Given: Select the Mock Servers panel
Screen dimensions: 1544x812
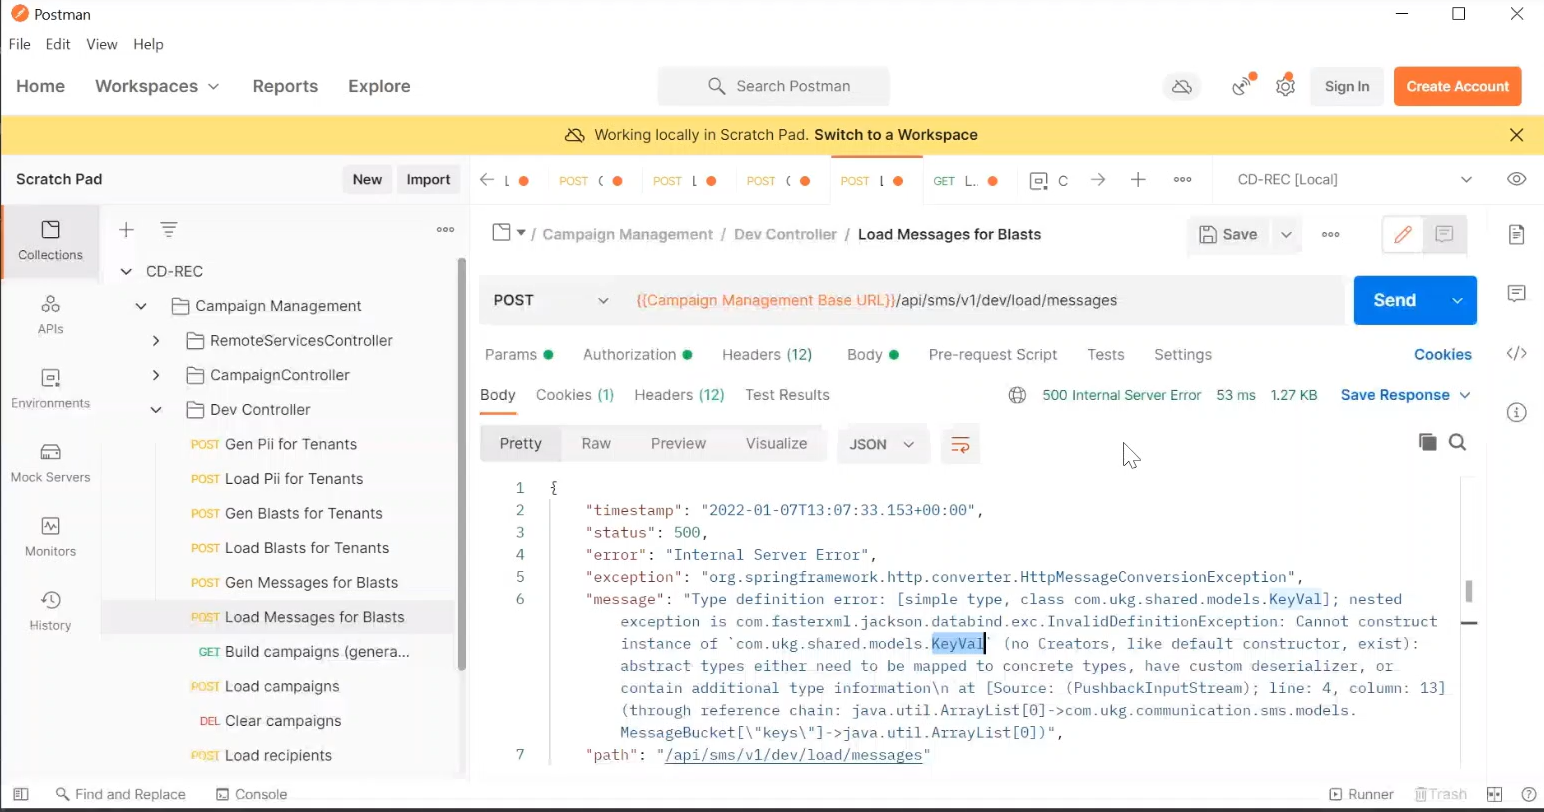Looking at the screenshot, I should [x=50, y=463].
